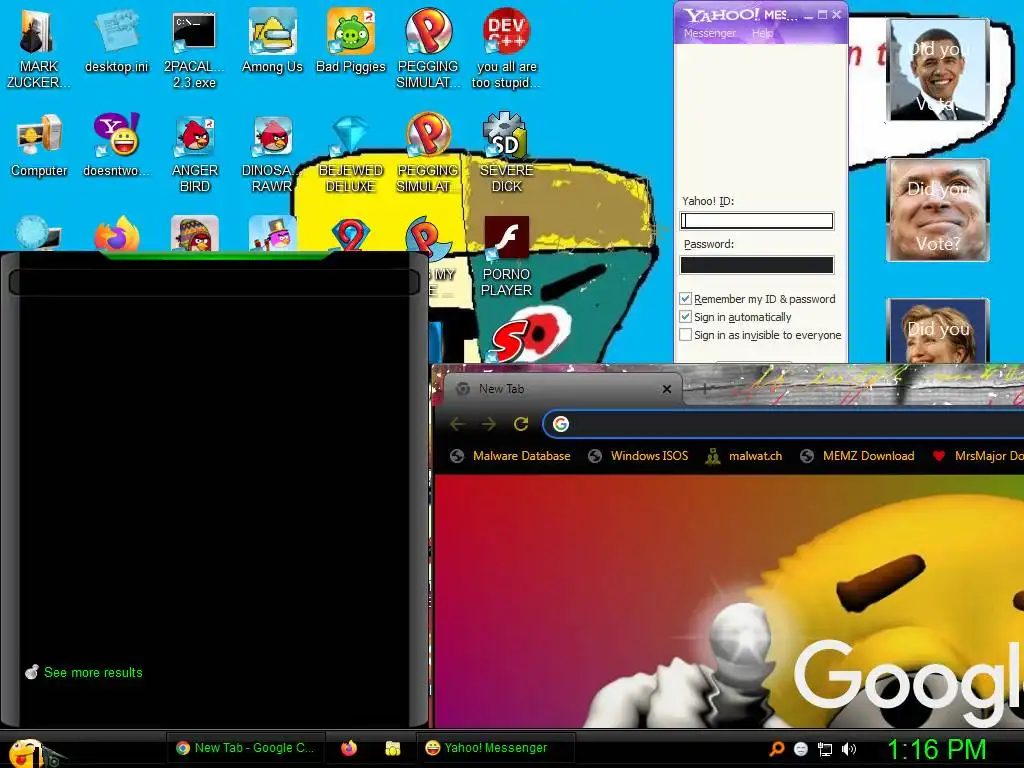1024x768 pixels.
Task: Click the third 'Did you' gadget photo
Action: coord(938,330)
